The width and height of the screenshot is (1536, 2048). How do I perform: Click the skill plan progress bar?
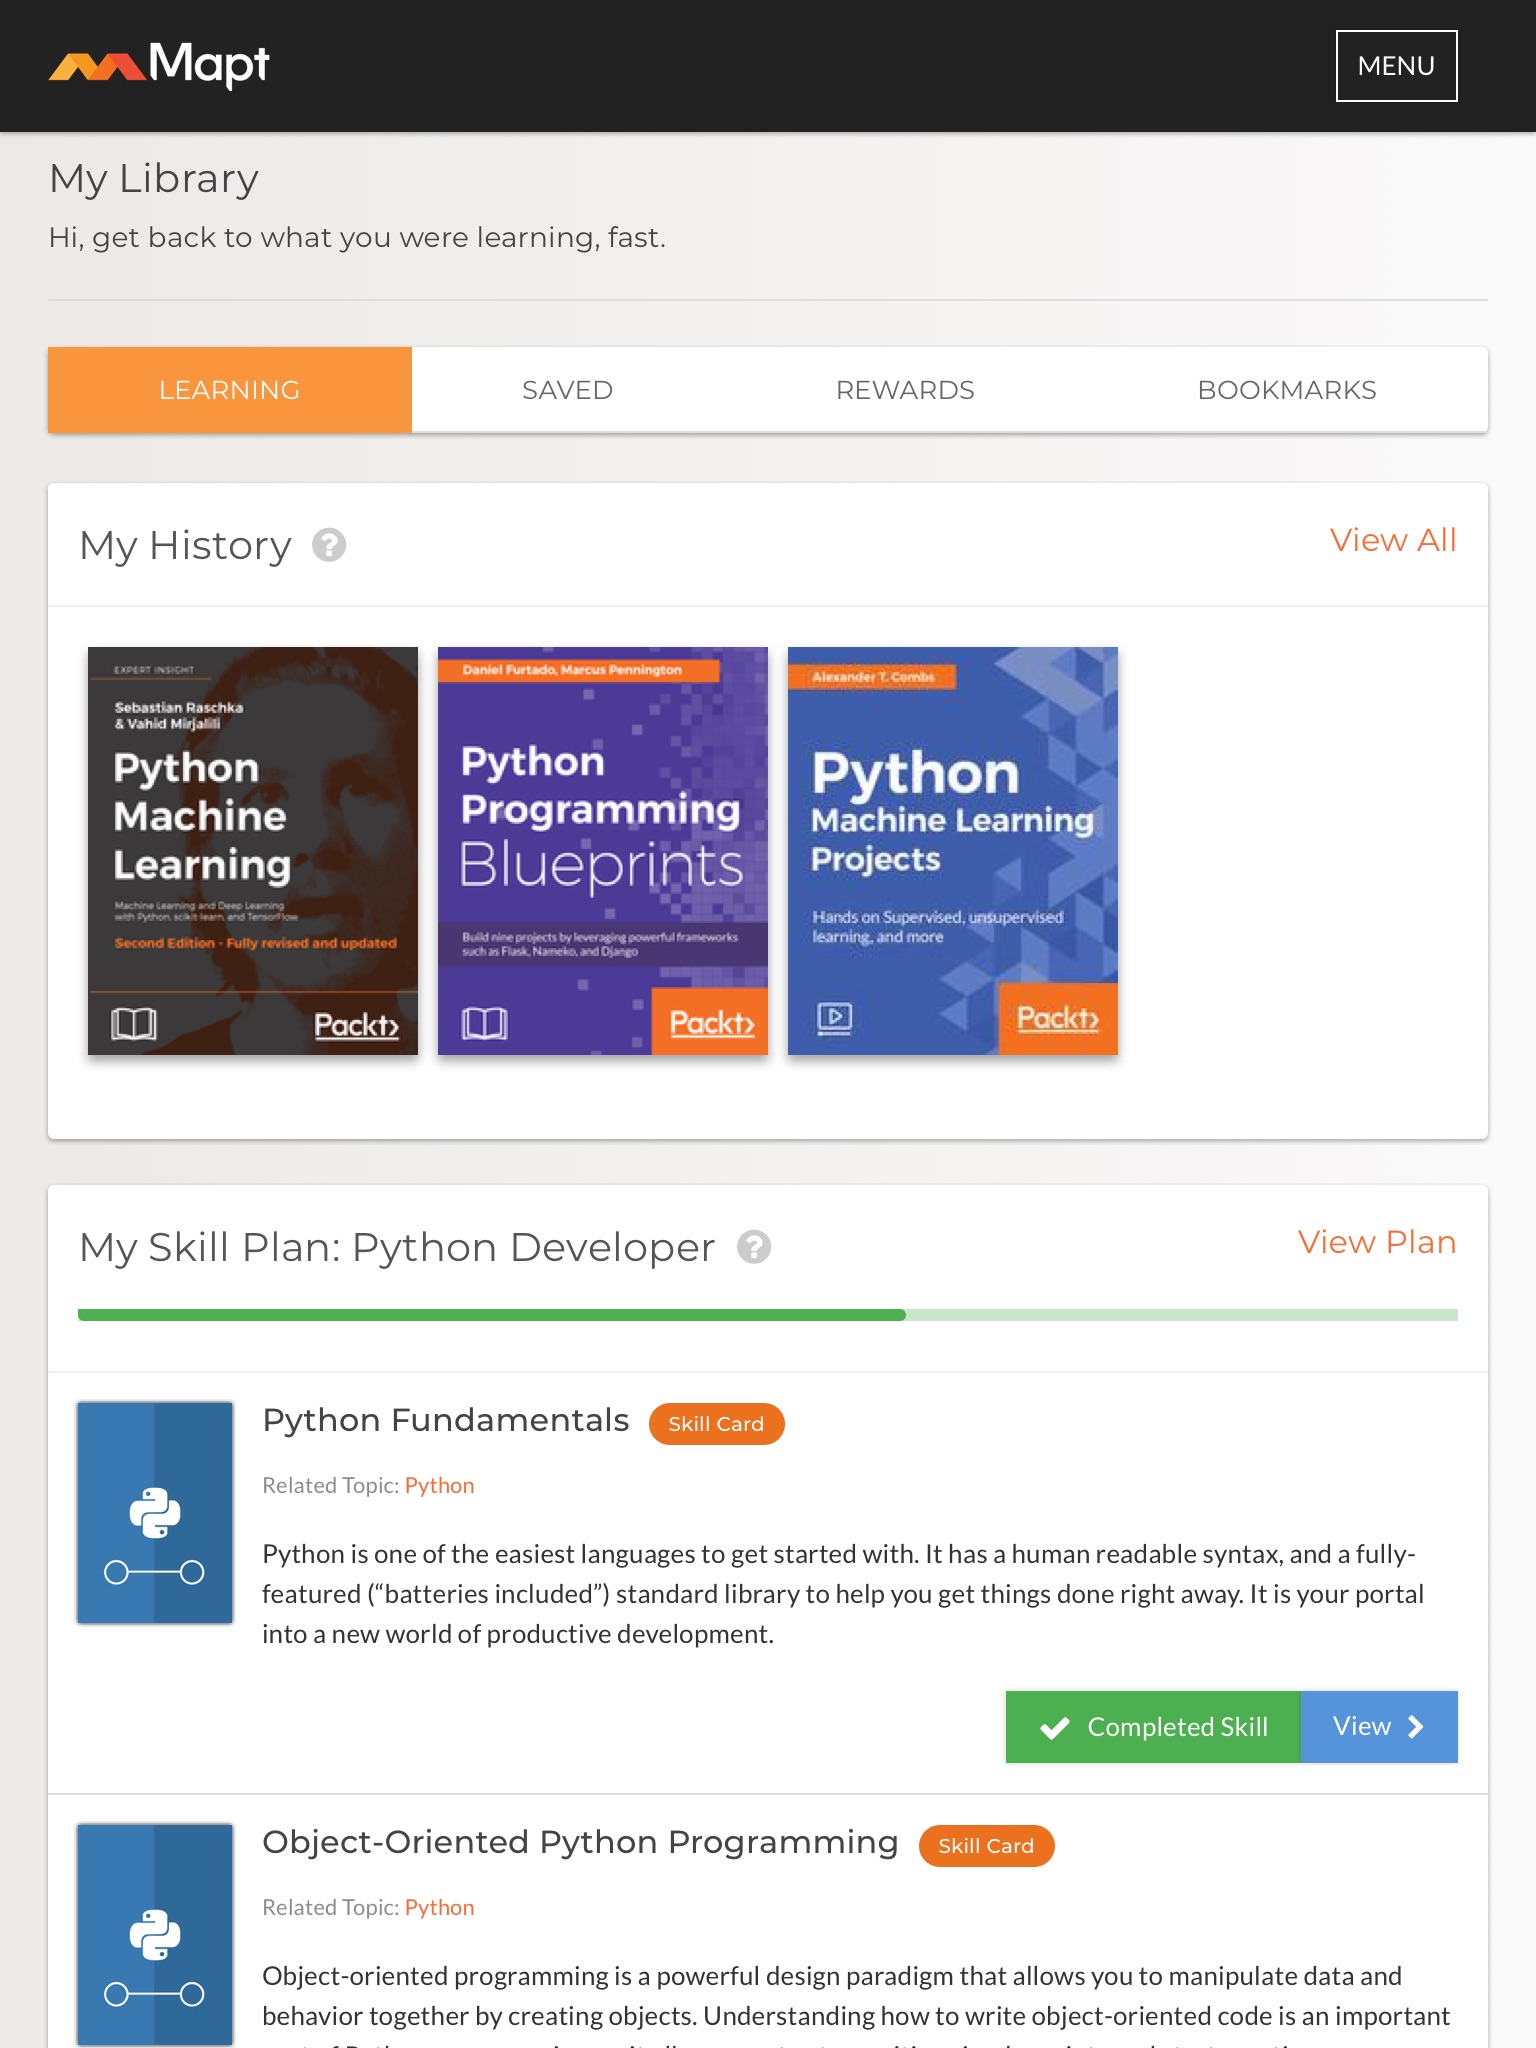pyautogui.click(x=768, y=1315)
